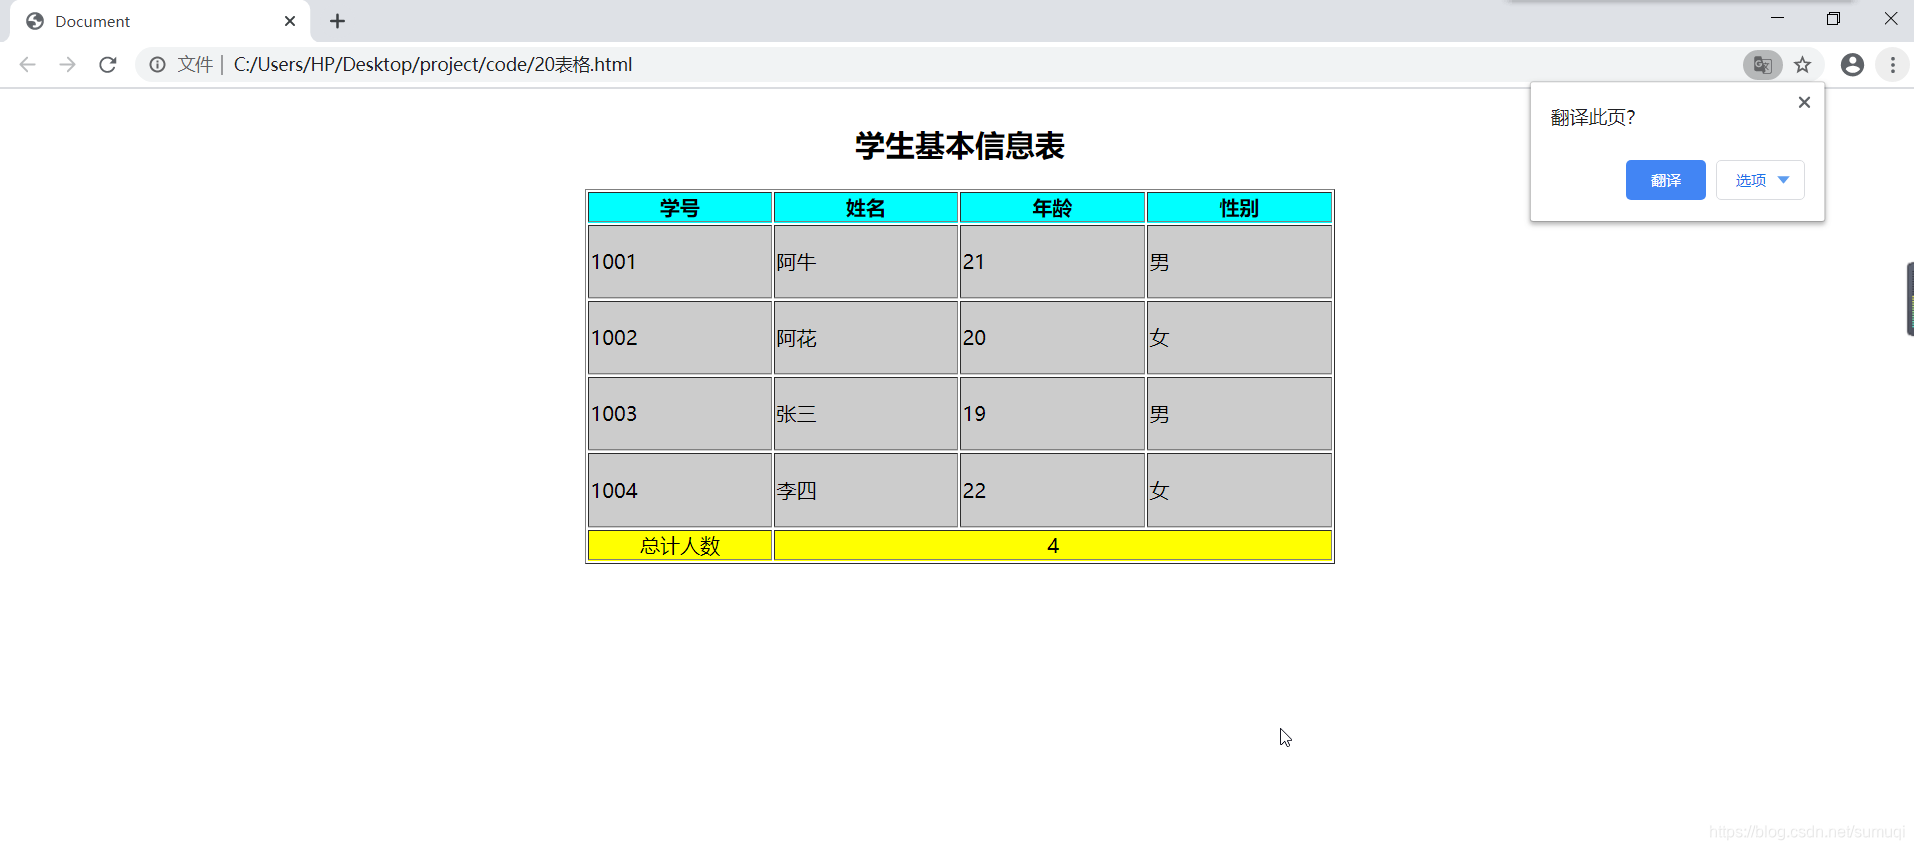The height and width of the screenshot is (850, 1914).
Task: Click the name cell 阿牛
Action: [x=866, y=262]
